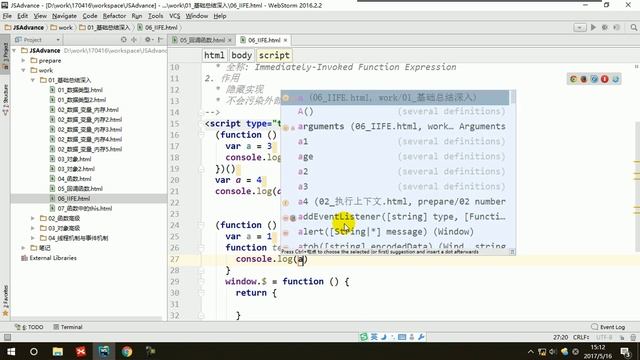Choose 'alert' completion suggestion
Screen dimensions: 640x360
coord(395,232)
